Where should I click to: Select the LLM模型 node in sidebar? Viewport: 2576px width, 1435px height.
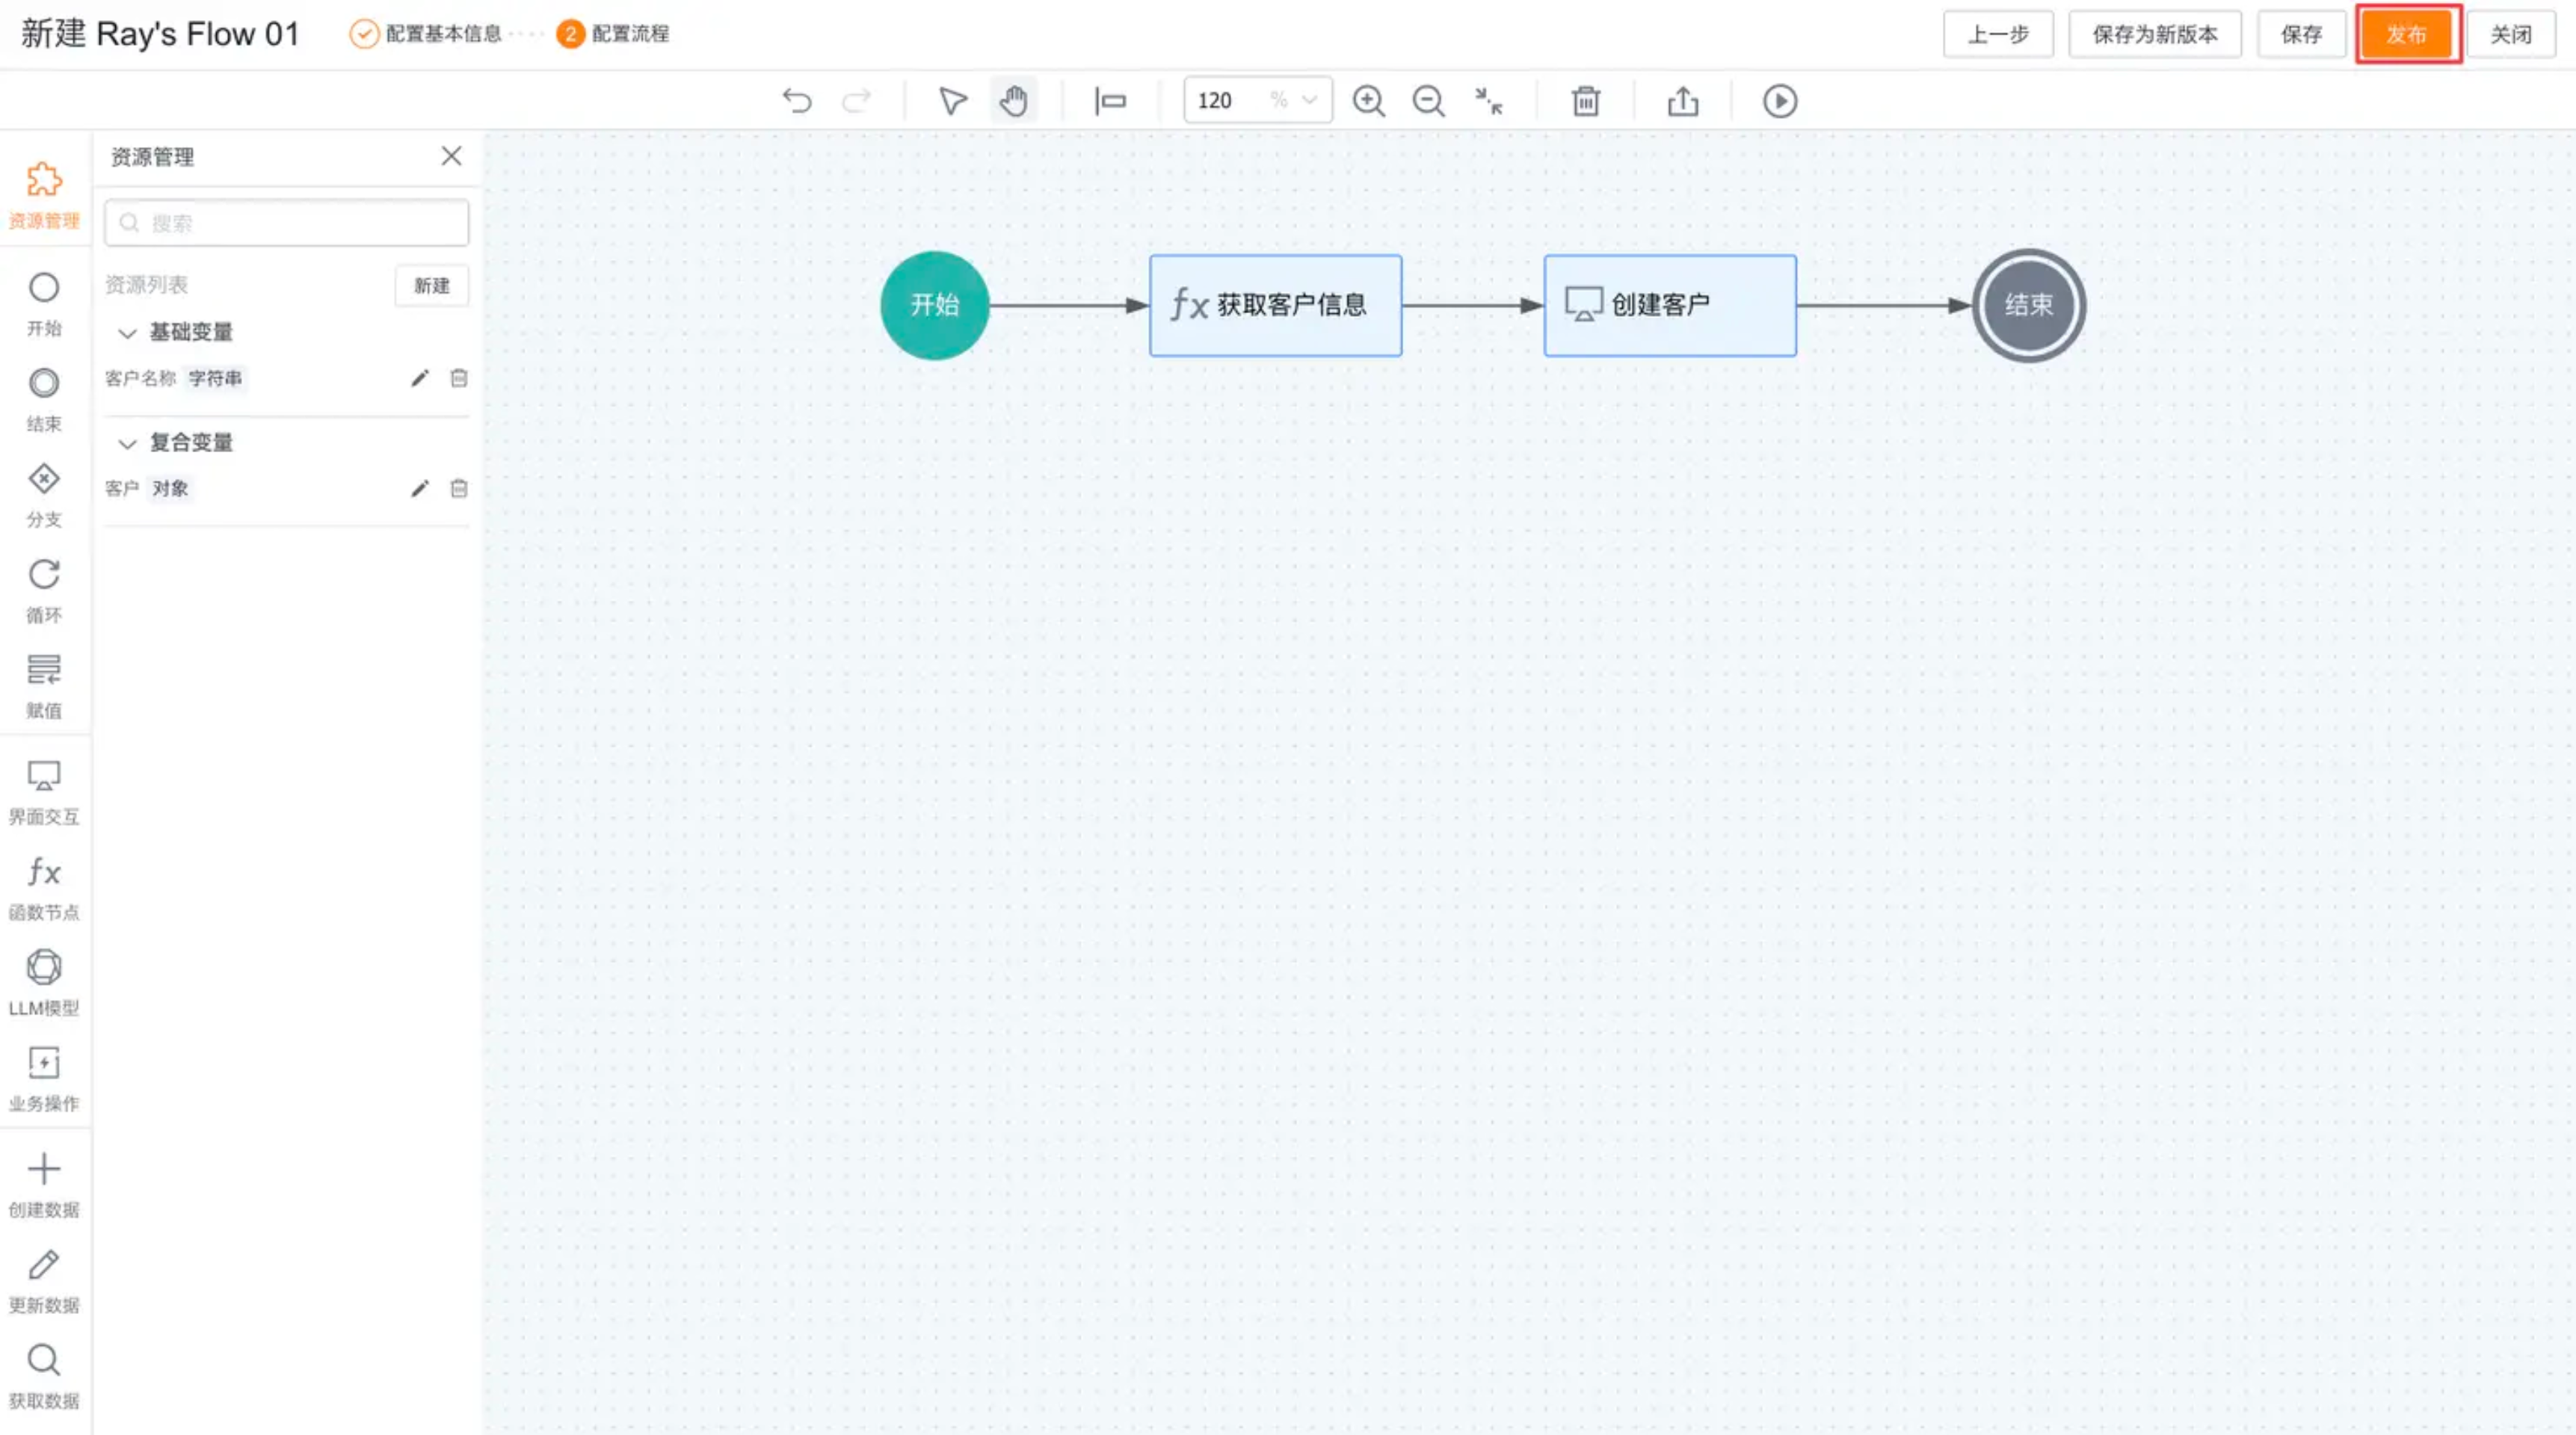point(44,981)
